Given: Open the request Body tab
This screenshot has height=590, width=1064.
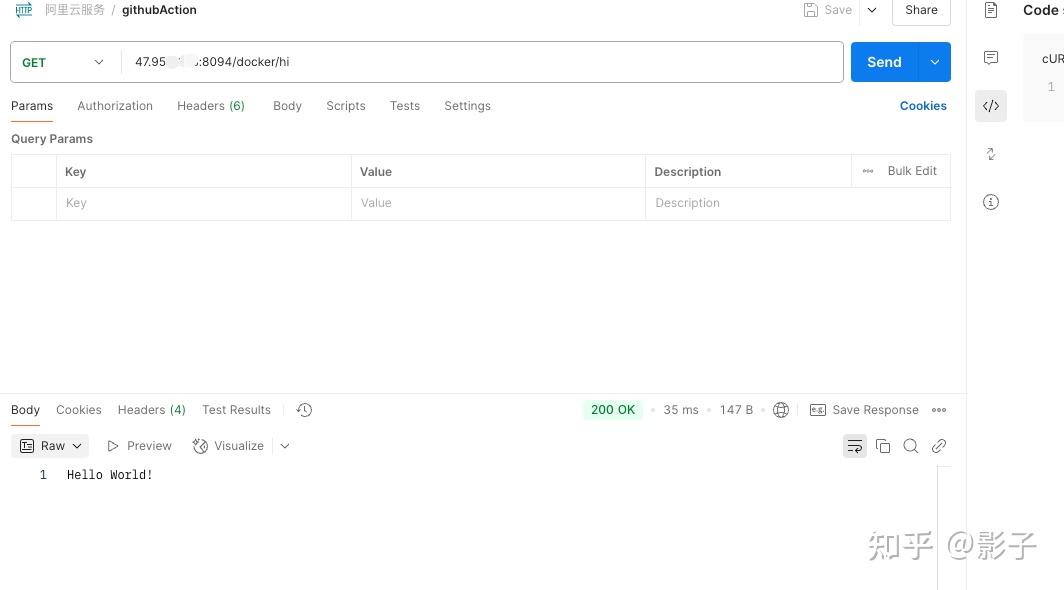Looking at the screenshot, I should tap(287, 106).
